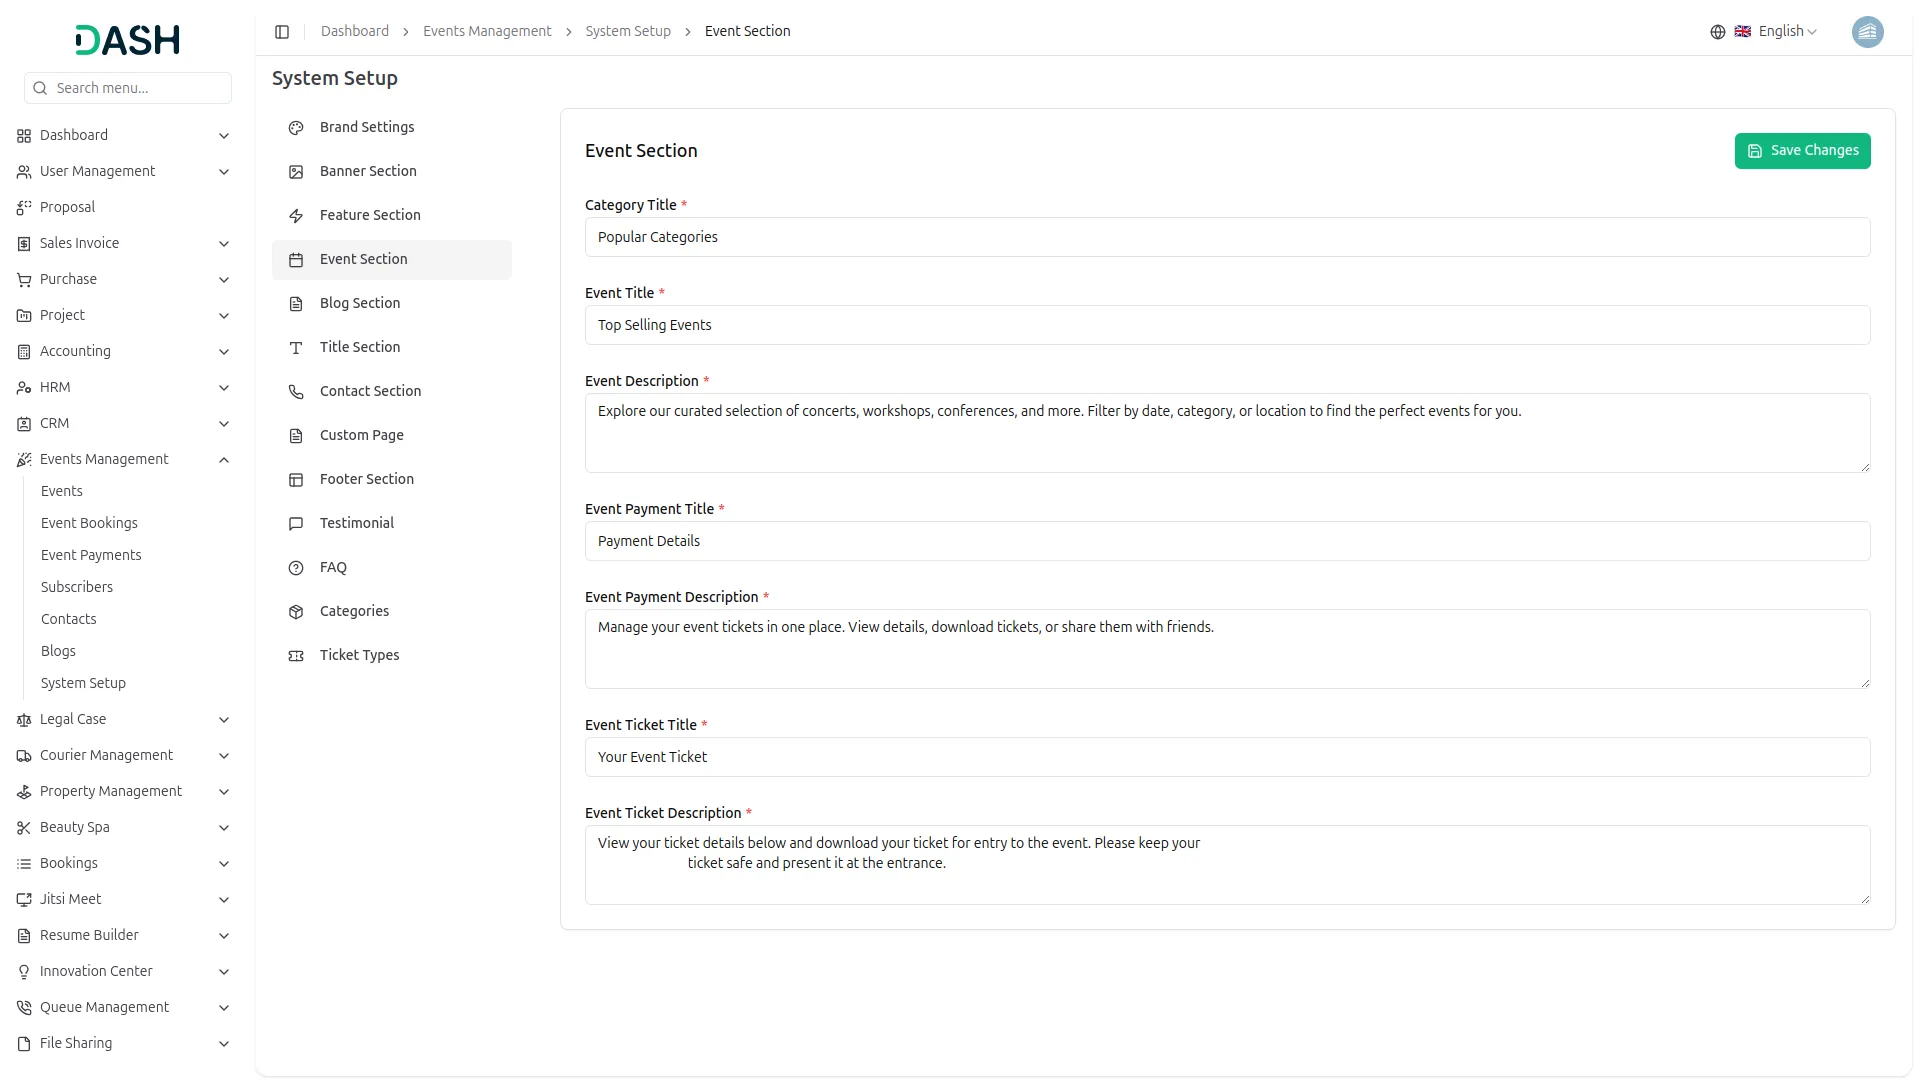
Task: Click the Category Title input field
Action: pos(1227,238)
